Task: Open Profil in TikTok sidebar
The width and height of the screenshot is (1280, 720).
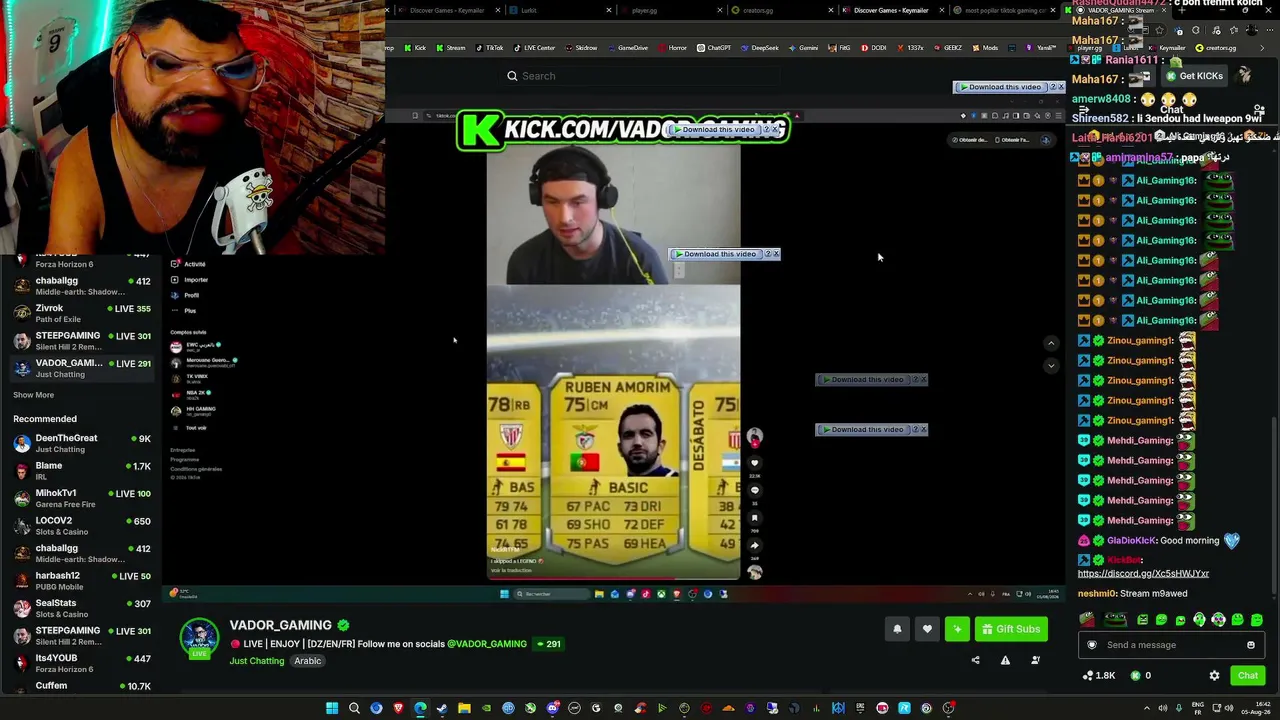Action: click(x=185, y=295)
